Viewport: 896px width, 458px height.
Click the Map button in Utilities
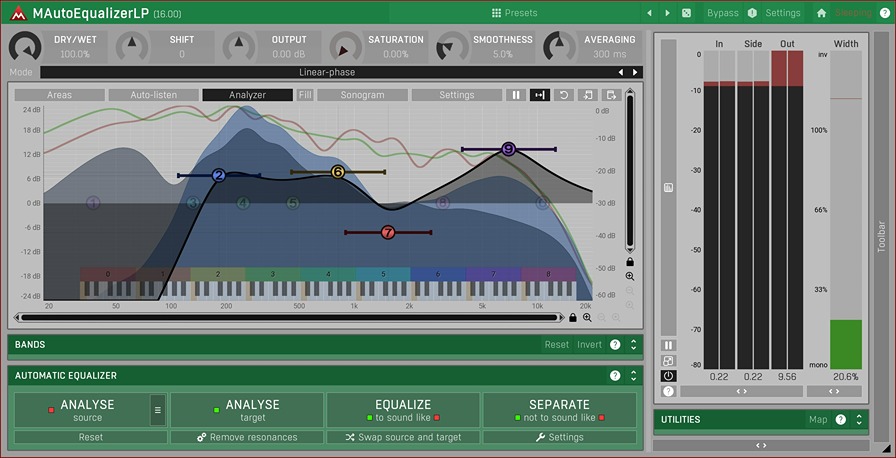pyautogui.click(x=818, y=419)
